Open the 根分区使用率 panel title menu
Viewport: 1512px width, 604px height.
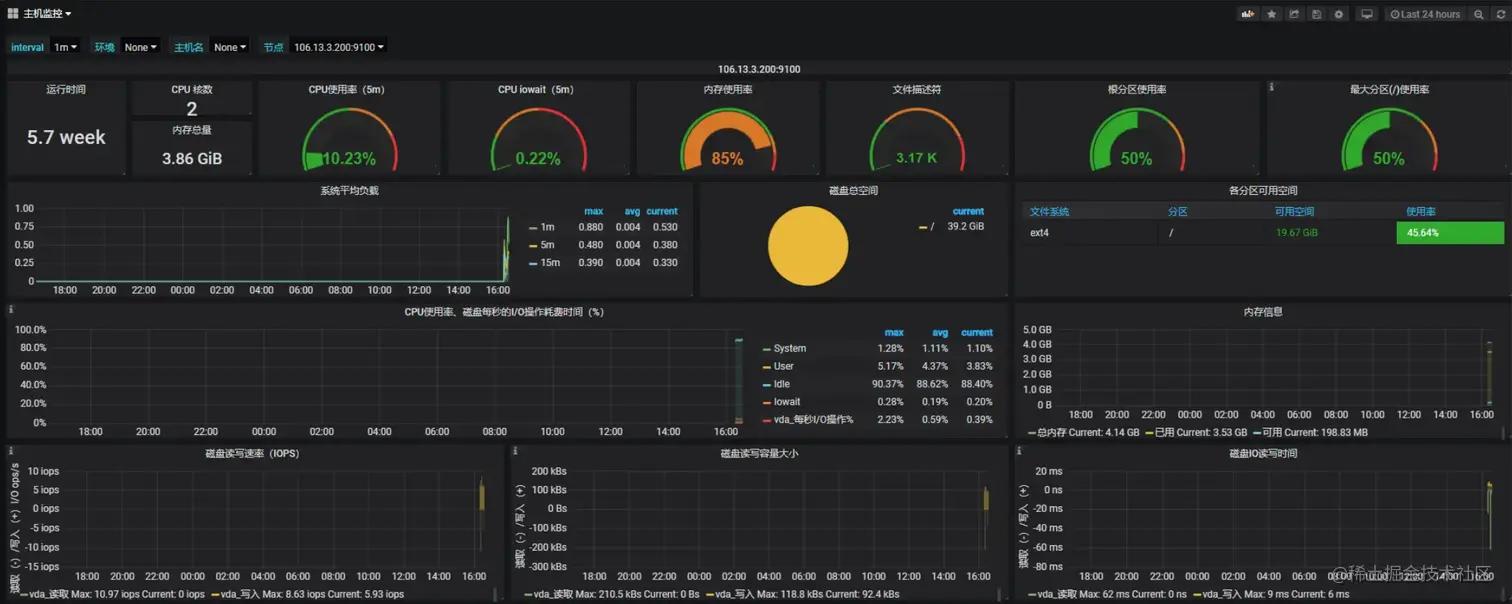tap(1136, 89)
